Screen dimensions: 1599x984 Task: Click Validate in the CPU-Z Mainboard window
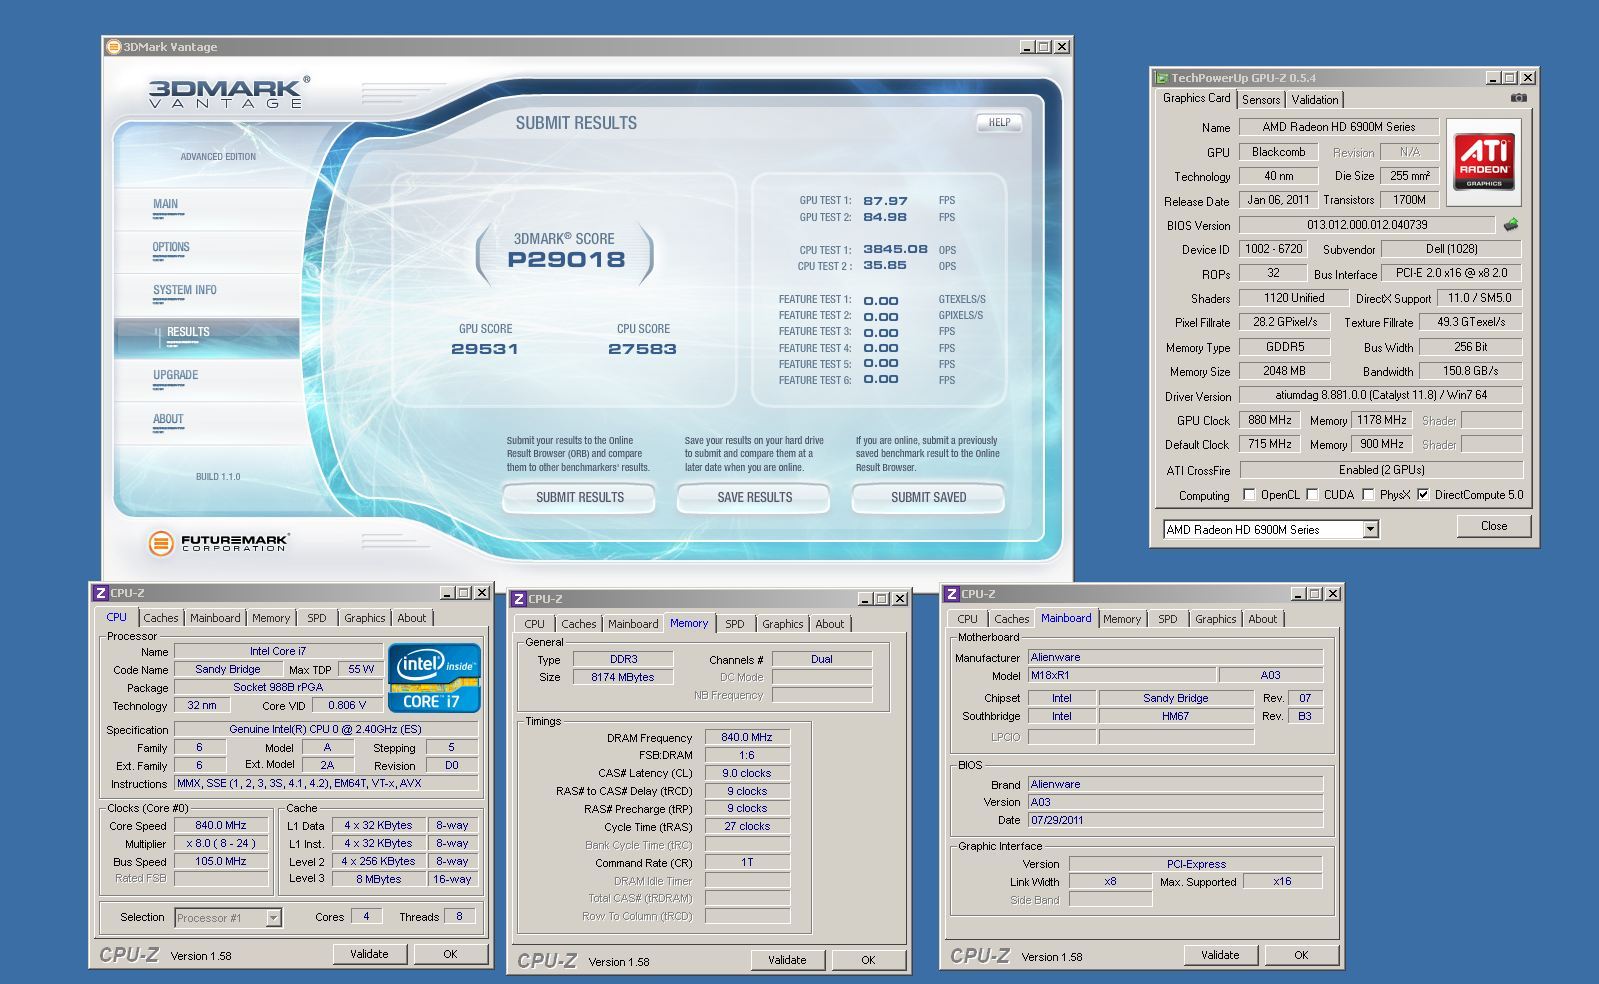(x=1220, y=955)
